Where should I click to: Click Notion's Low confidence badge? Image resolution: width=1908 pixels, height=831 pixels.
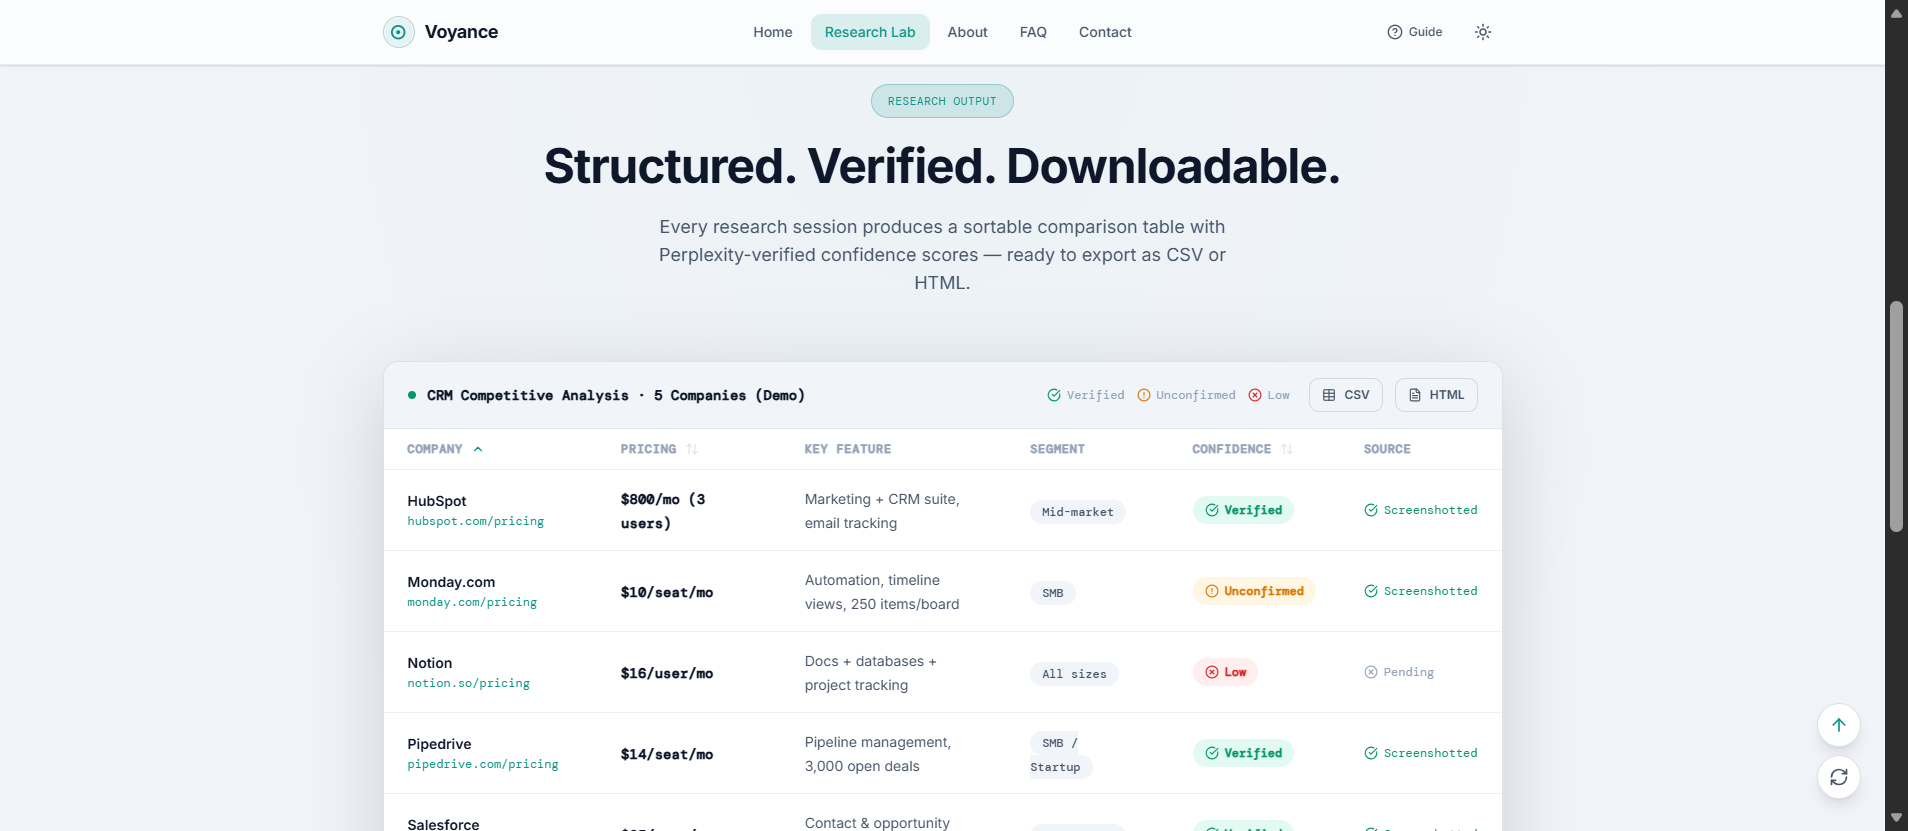pos(1225,672)
